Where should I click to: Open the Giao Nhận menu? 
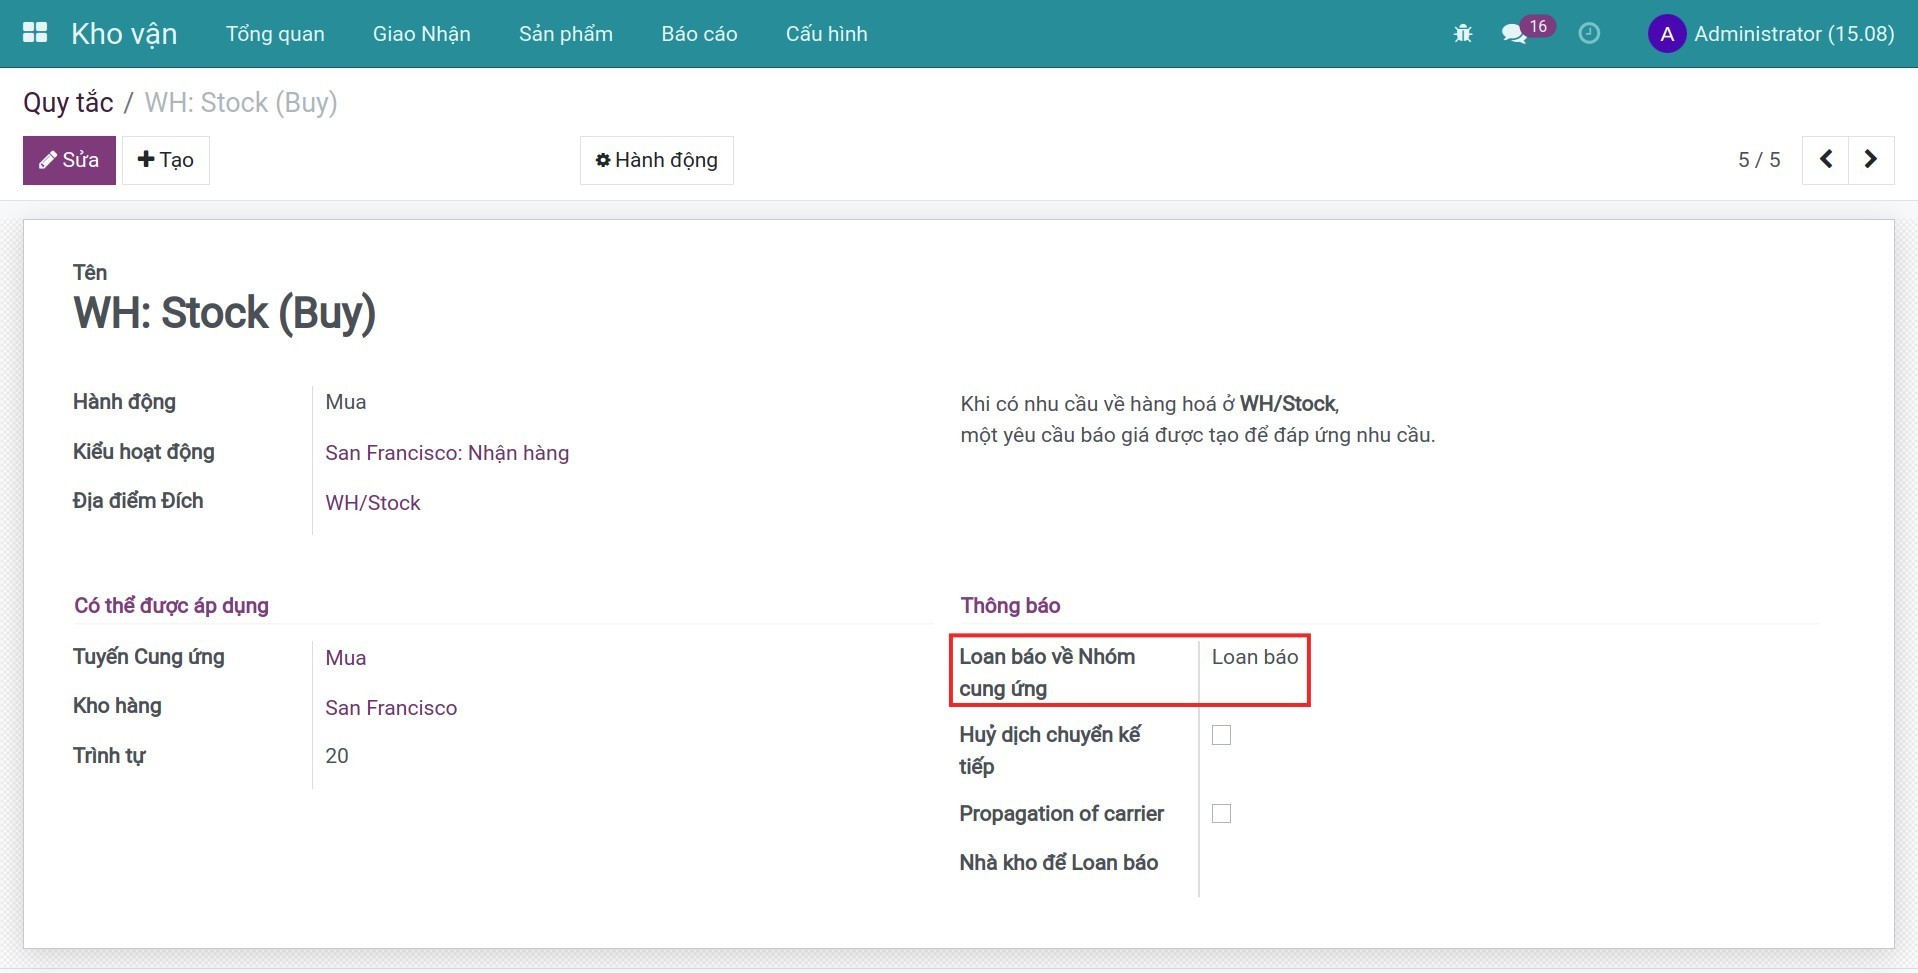pyautogui.click(x=421, y=34)
